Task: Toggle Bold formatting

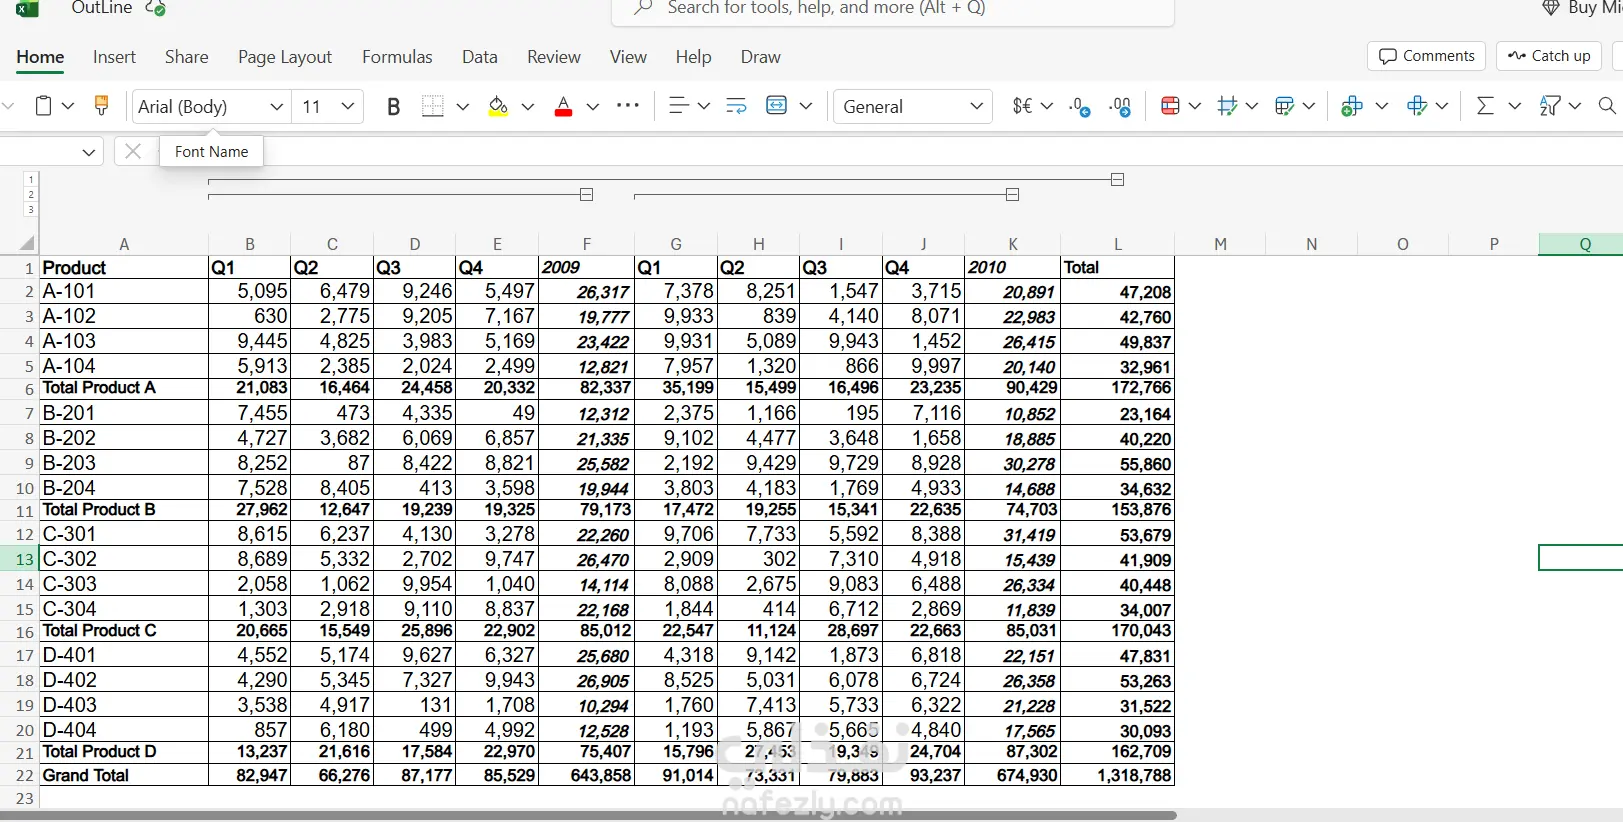Action: click(393, 106)
